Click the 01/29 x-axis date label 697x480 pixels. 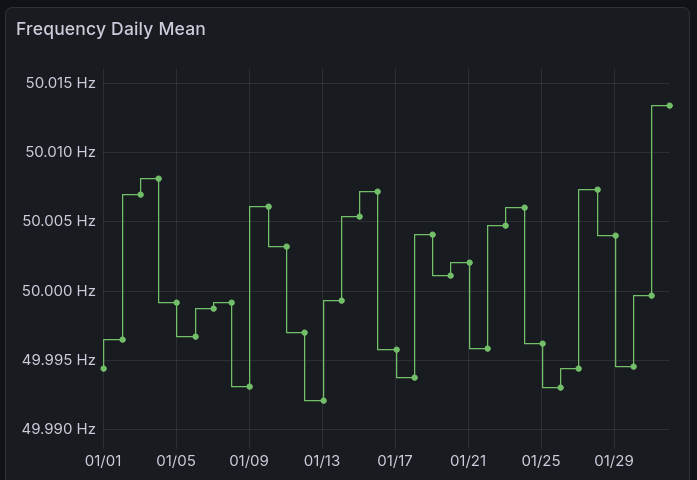pos(614,460)
